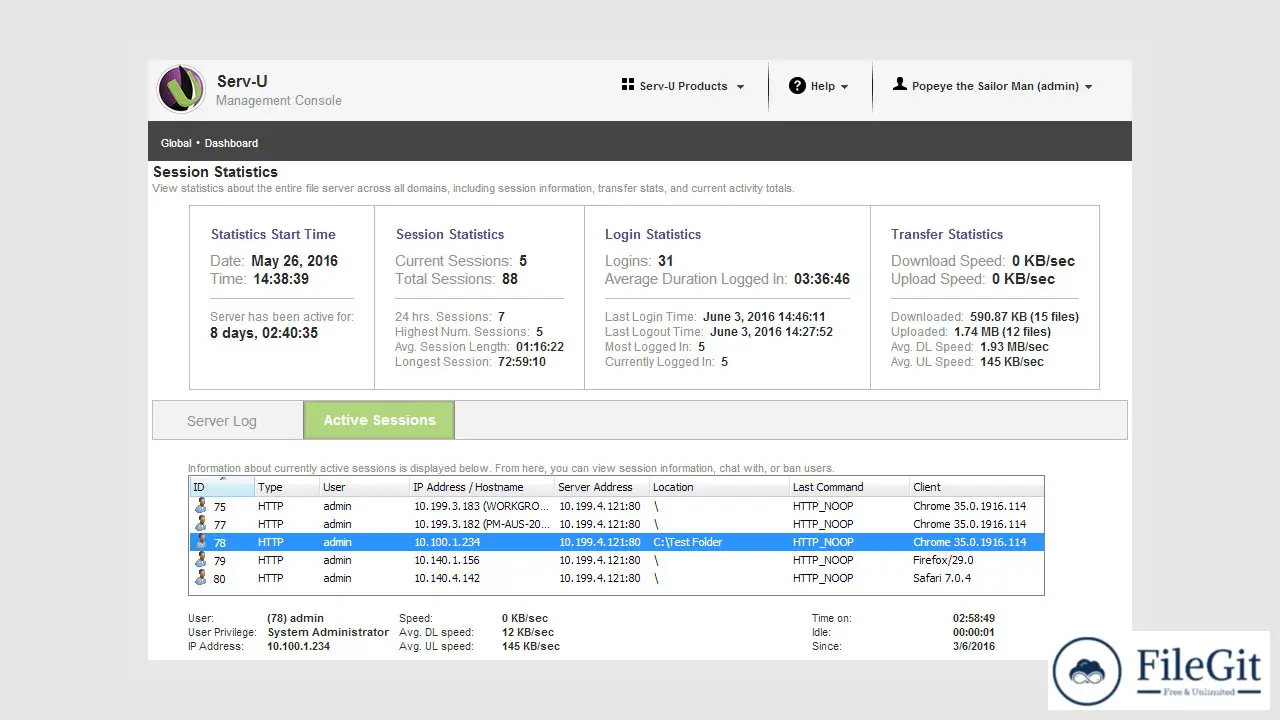
Task: Click user icon for session 75
Action: [201, 506]
